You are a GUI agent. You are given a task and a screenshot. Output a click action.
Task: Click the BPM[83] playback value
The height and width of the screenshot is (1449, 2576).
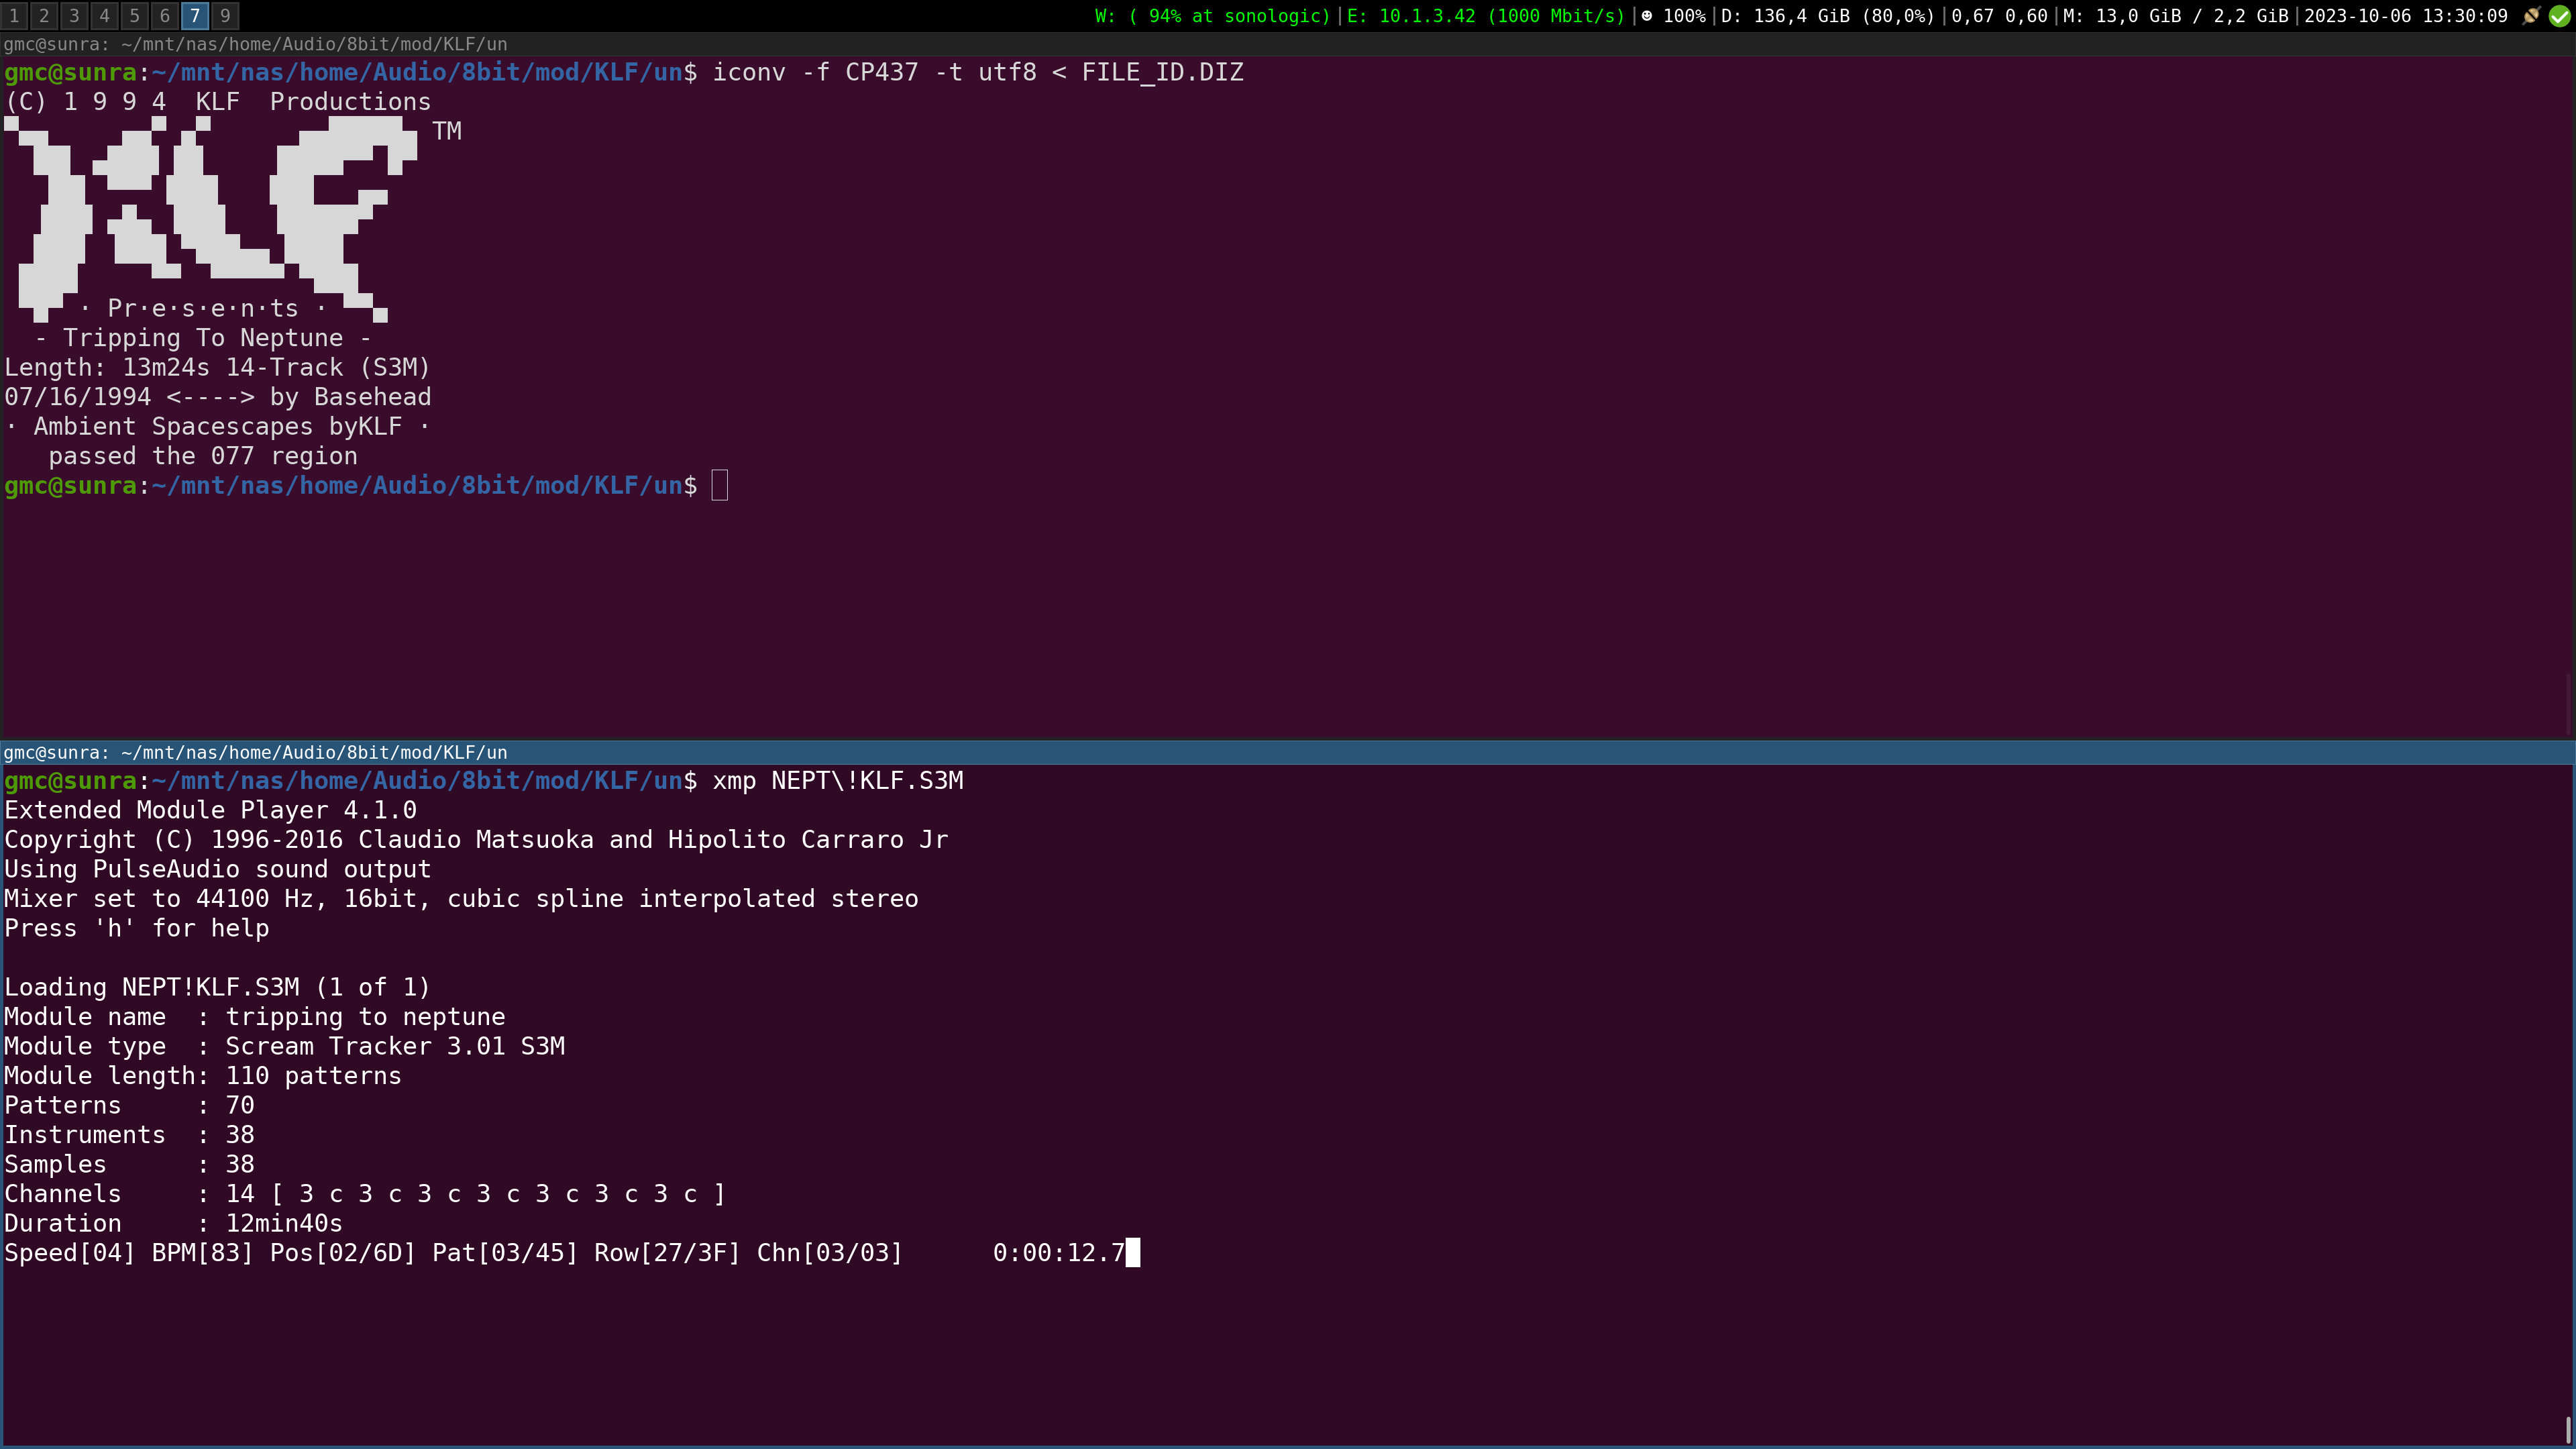[203, 1252]
